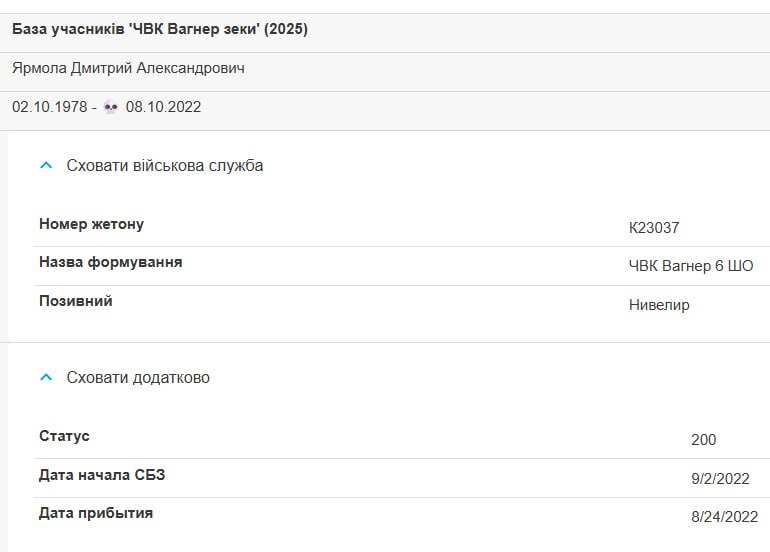The image size is (770, 552).
Task: Select the value ЧВК Вагнер 6 ШО
Action: [x=691, y=266]
